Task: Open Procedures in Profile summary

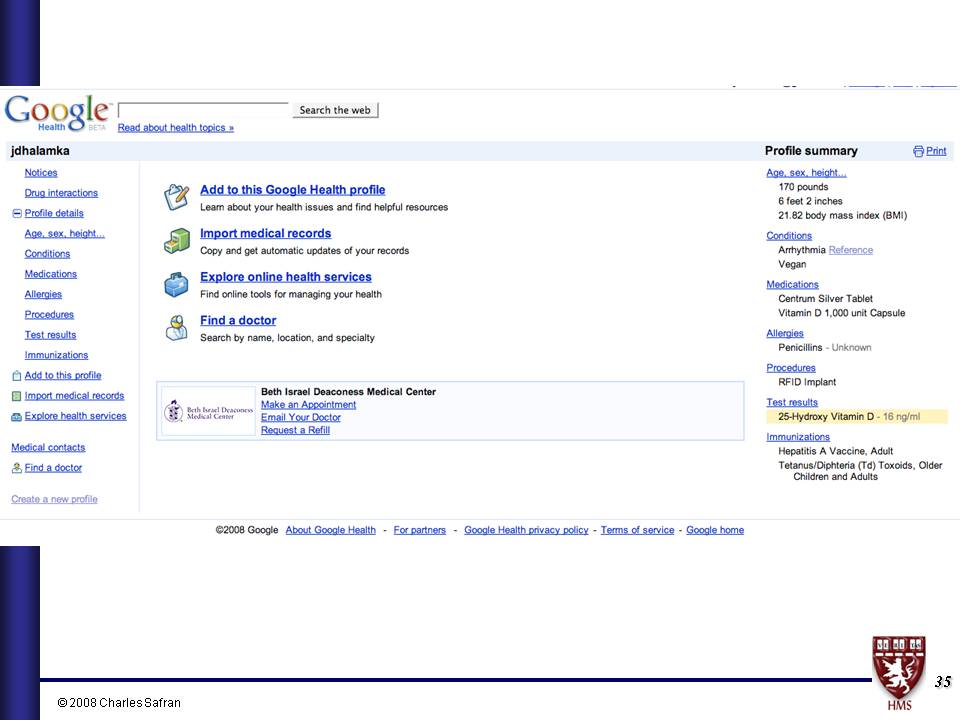Action: click(x=791, y=368)
